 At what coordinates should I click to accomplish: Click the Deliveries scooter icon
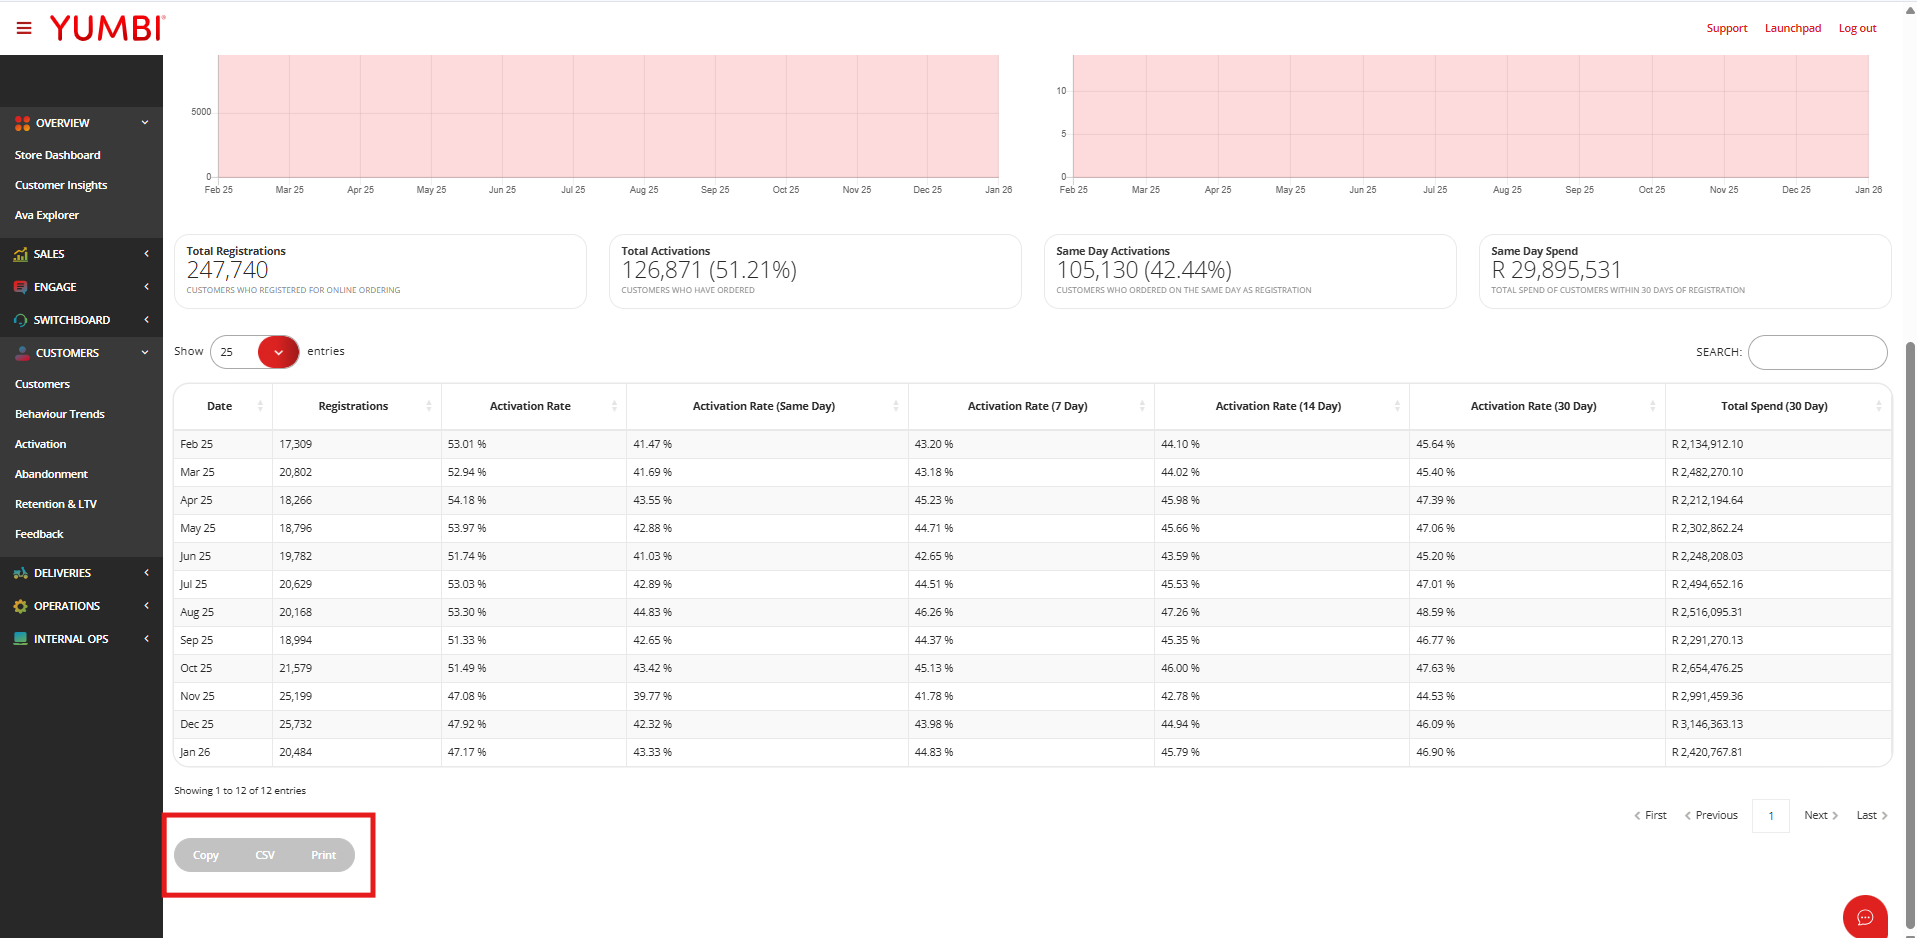(x=21, y=573)
